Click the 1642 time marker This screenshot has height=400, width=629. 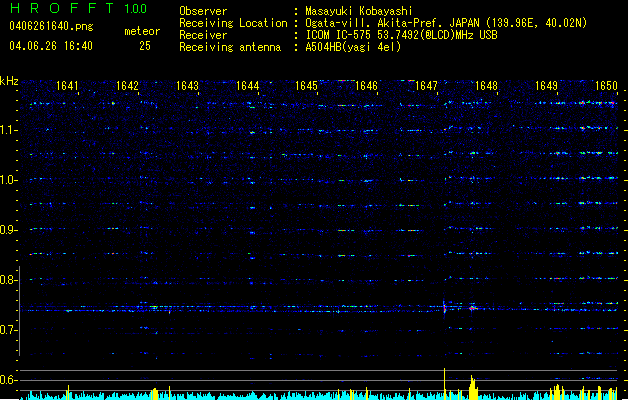click(x=127, y=85)
